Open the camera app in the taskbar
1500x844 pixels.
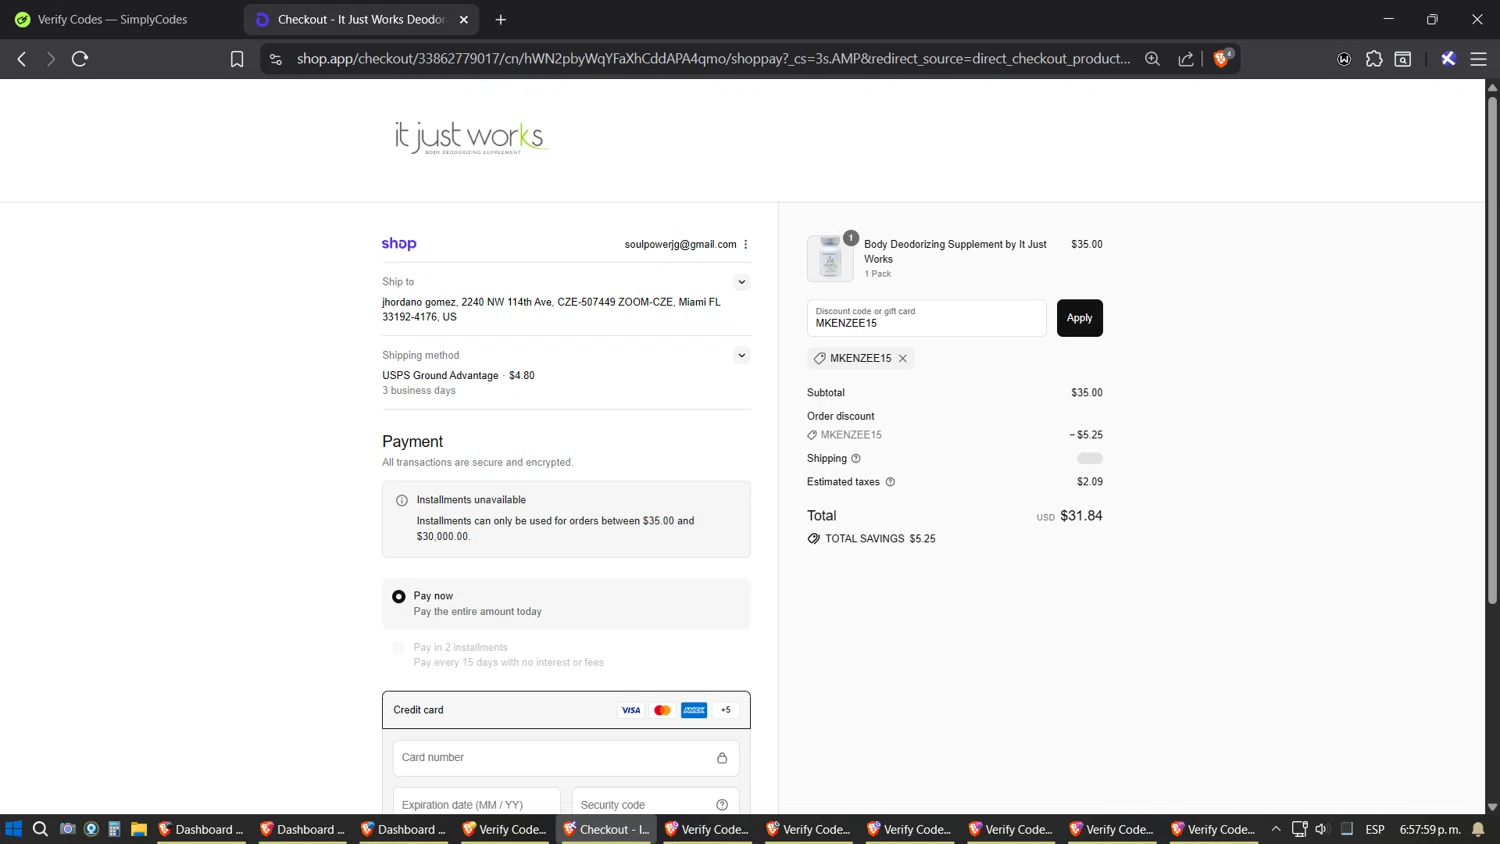(x=67, y=829)
